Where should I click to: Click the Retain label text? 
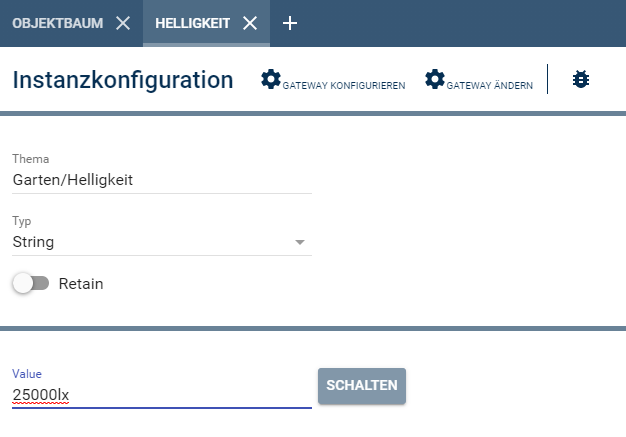pos(81,284)
